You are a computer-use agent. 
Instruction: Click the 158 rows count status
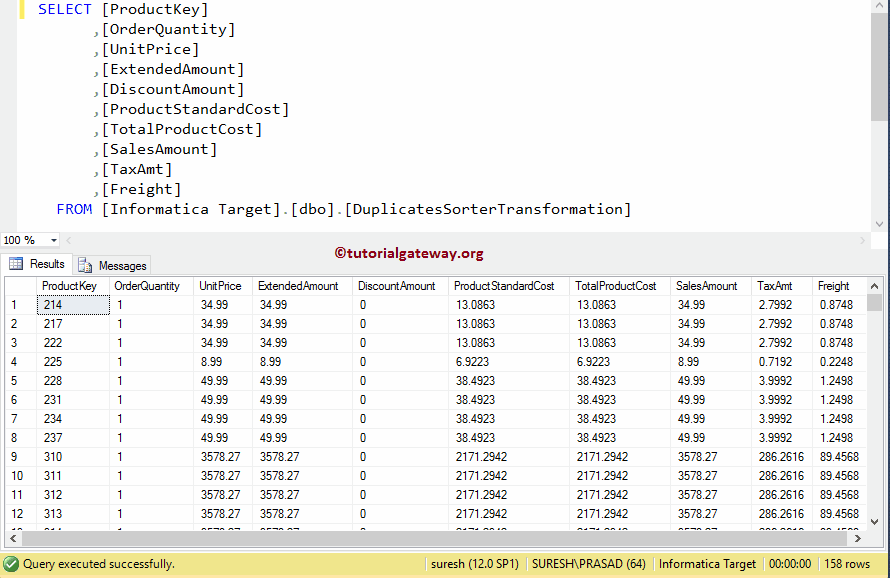click(x=847, y=564)
